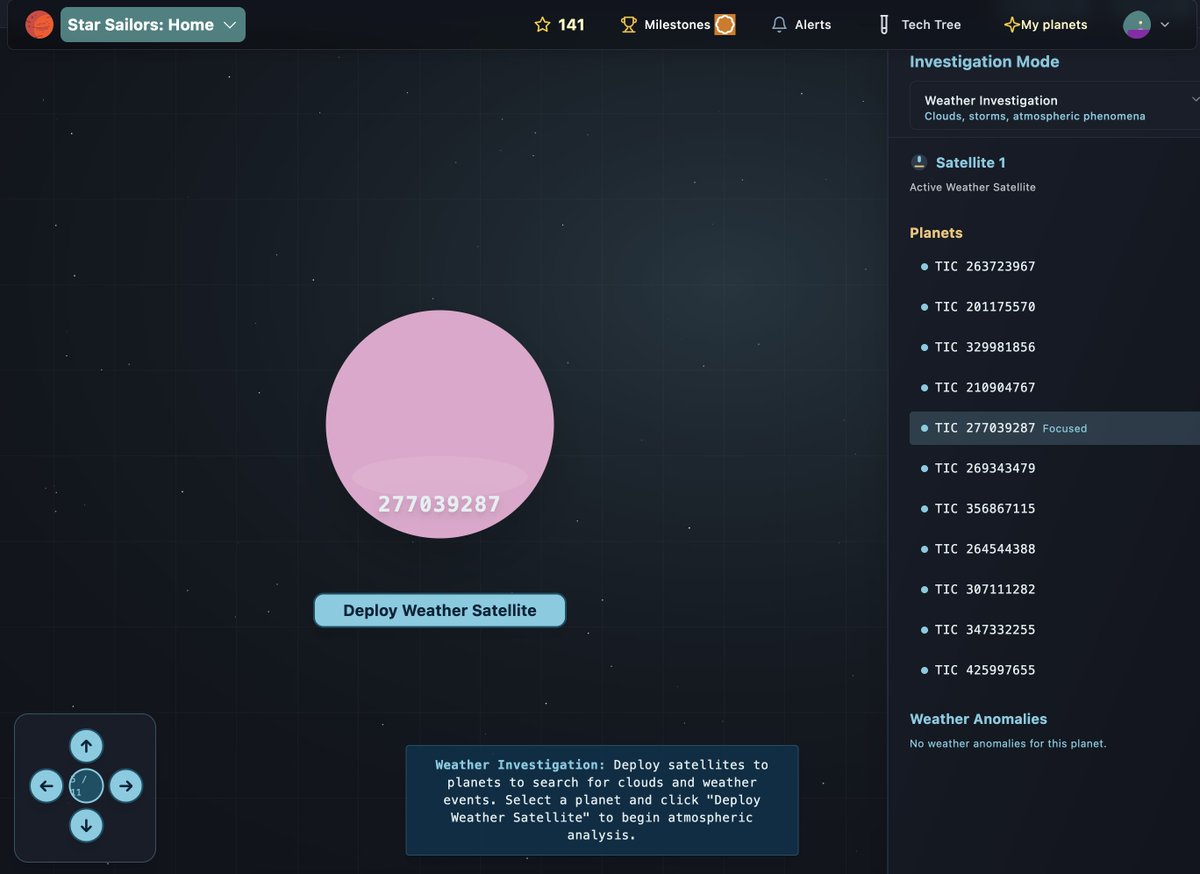Click the right arrow navigation button
This screenshot has width=1200, height=874.
(x=126, y=786)
